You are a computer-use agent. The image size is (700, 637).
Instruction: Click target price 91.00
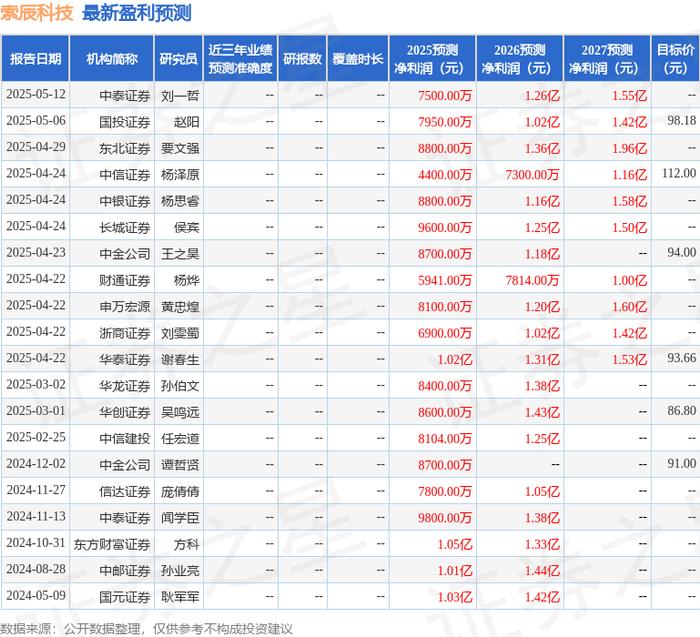[x=682, y=463]
